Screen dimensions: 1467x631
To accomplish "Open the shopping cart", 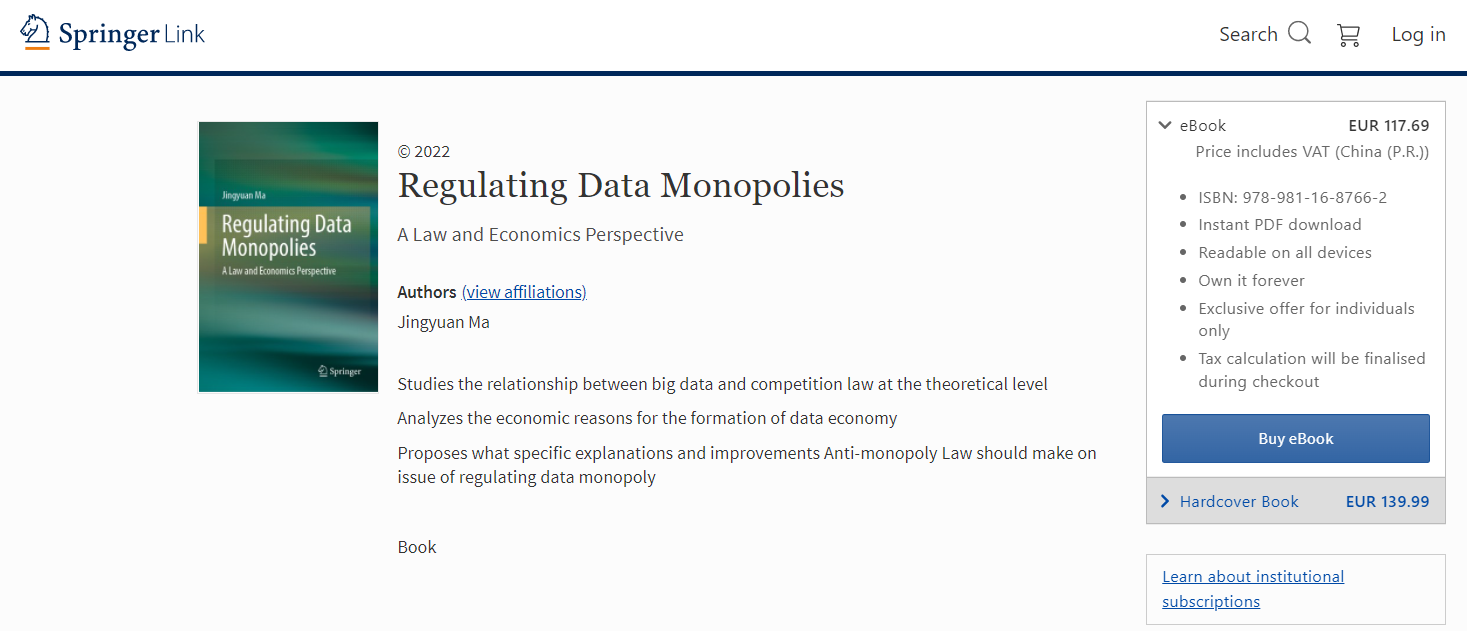I will [1348, 35].
